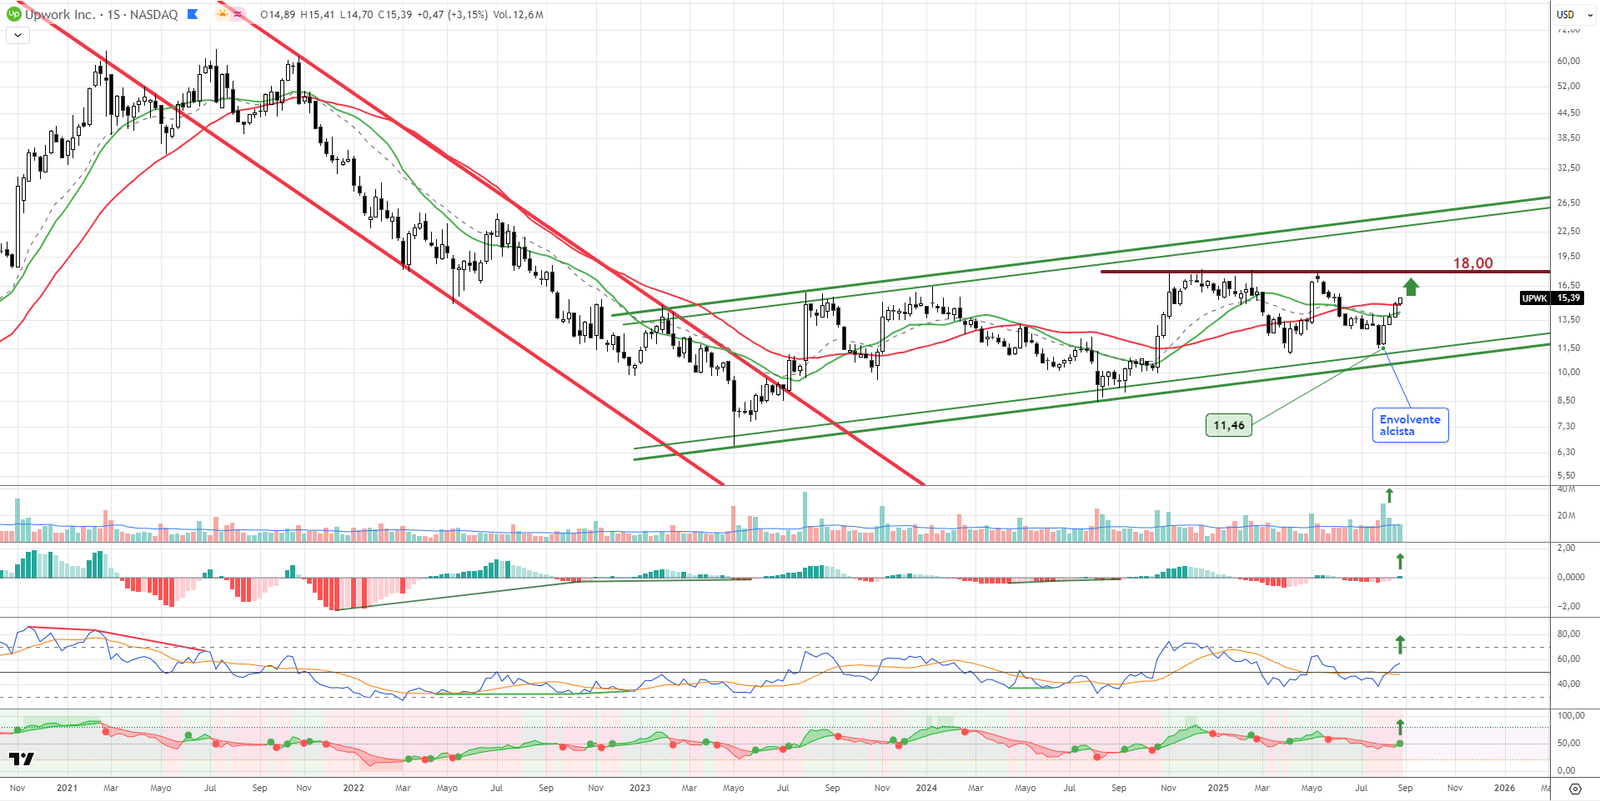Open chart settings with the hexagon gear icon
The width and height of the screenshot is (1600, 801).
tap(1575, 788)
